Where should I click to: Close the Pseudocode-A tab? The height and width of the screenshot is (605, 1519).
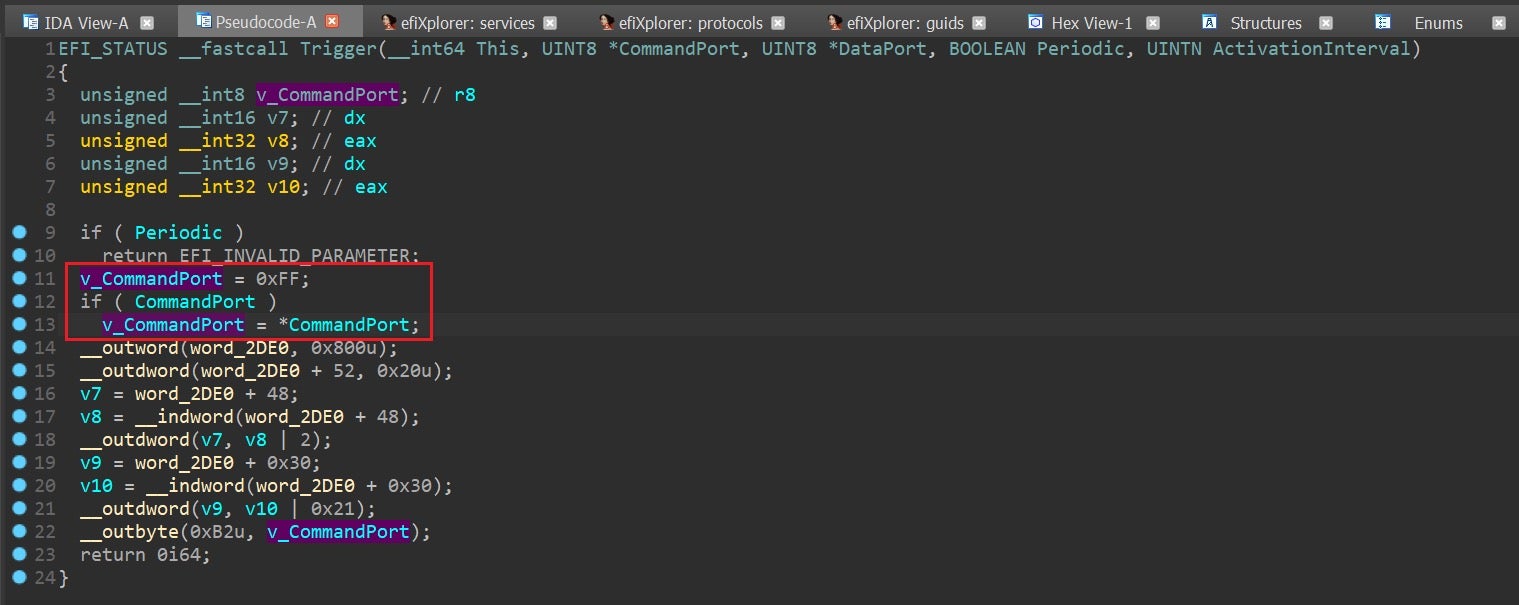coord(333,22)
